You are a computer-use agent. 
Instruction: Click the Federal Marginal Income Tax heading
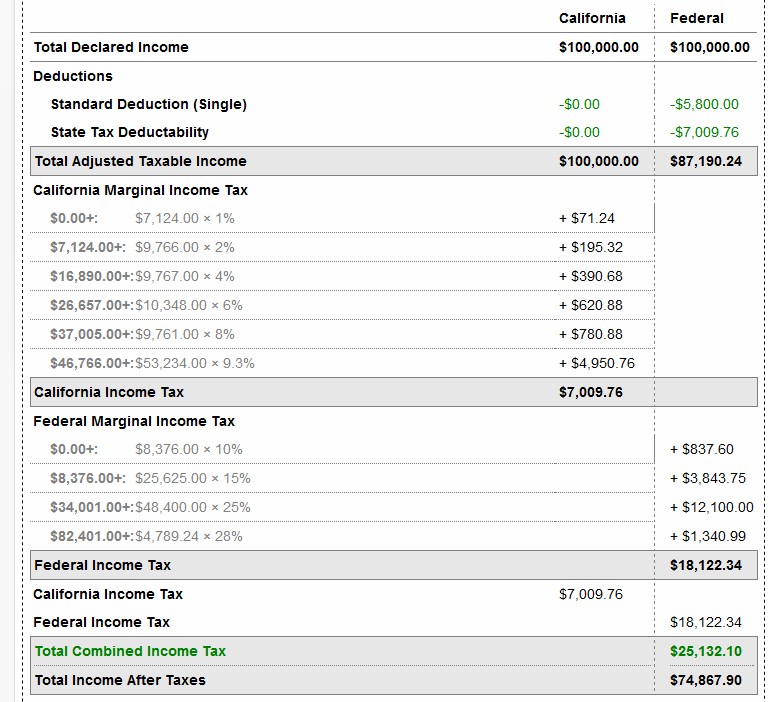134,421
